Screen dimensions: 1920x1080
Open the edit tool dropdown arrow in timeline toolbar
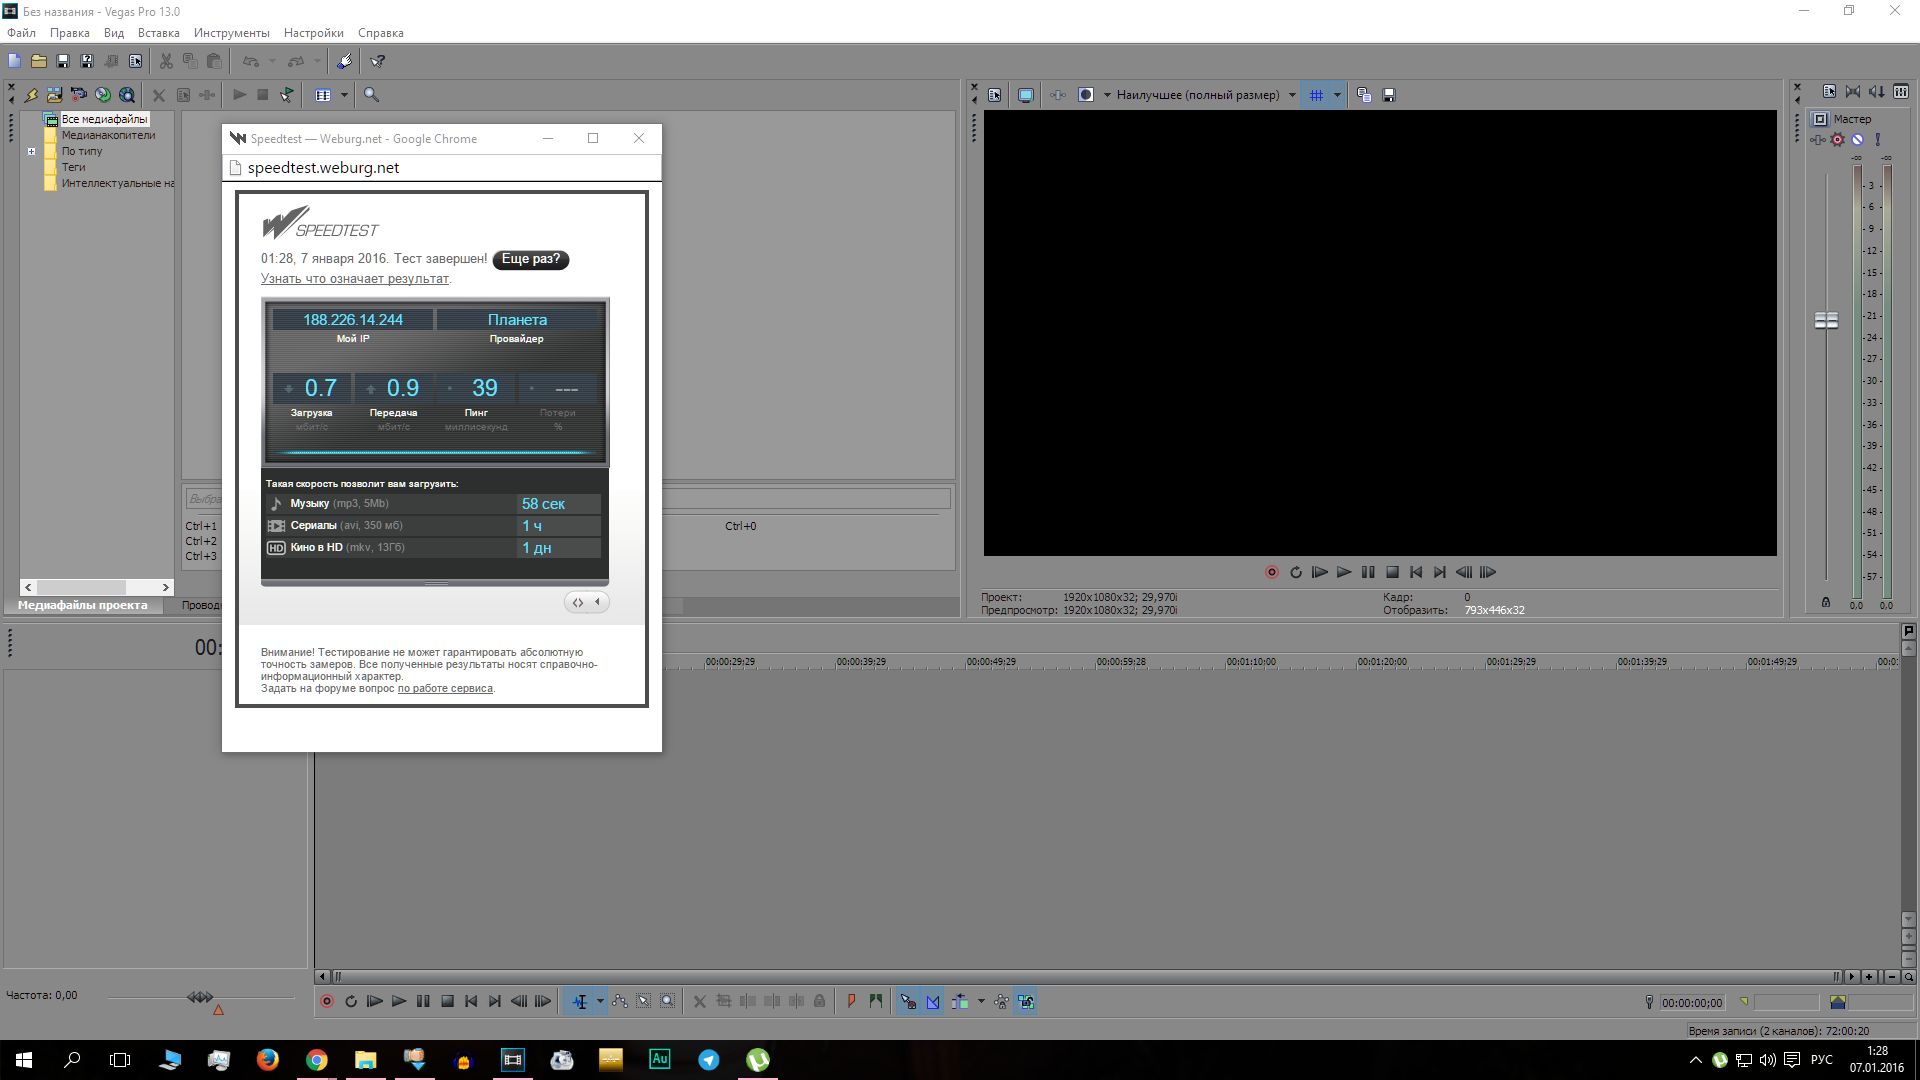600,1001
